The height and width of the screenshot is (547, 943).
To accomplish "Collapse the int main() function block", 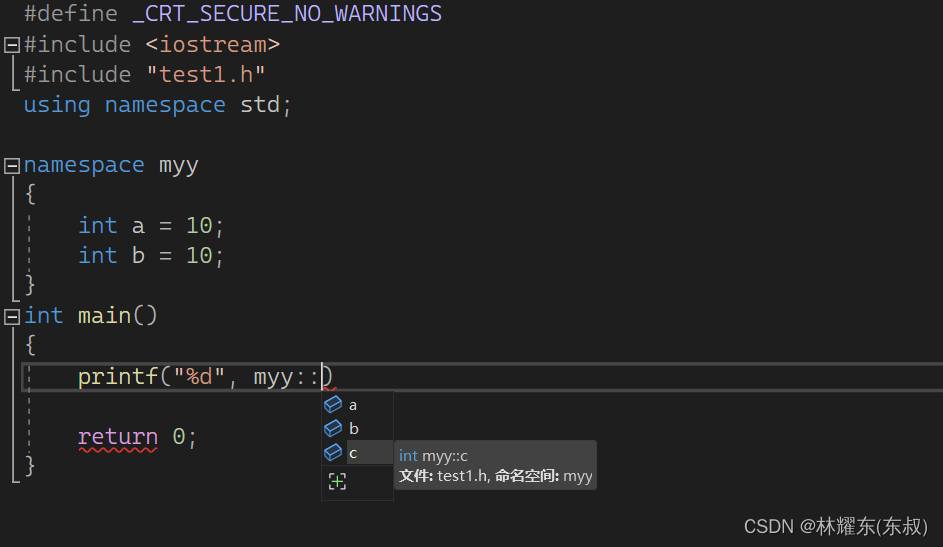I will (11, 316).
